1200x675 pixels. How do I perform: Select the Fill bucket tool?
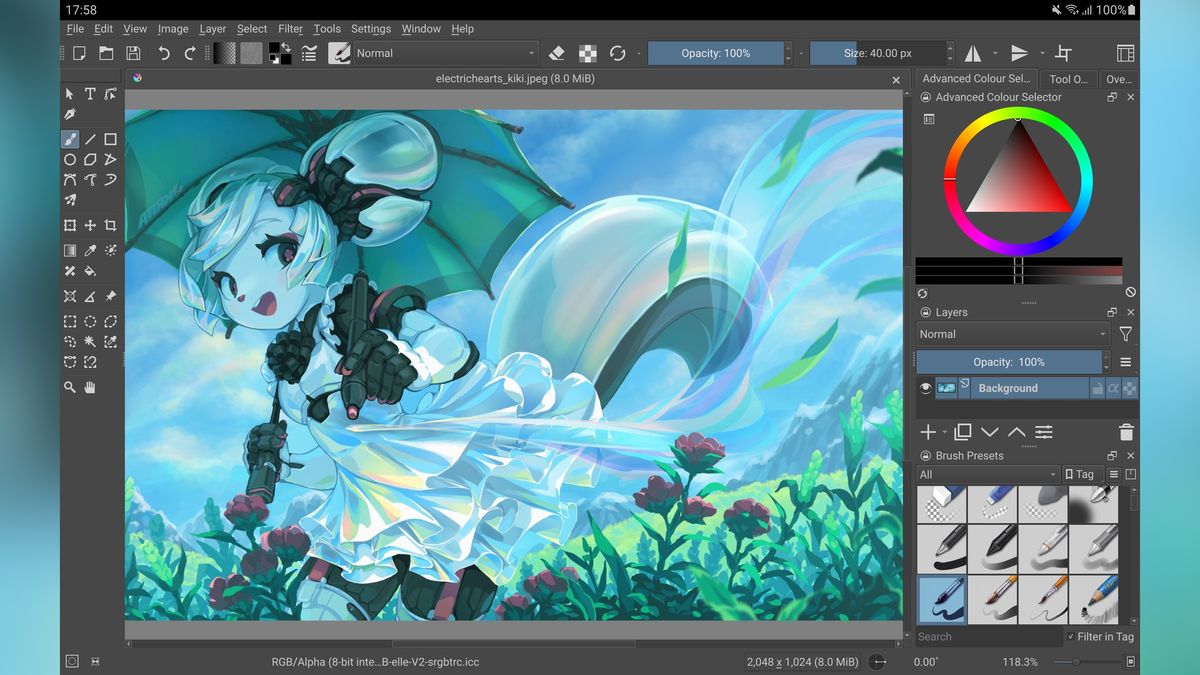(x=90, y=271)
